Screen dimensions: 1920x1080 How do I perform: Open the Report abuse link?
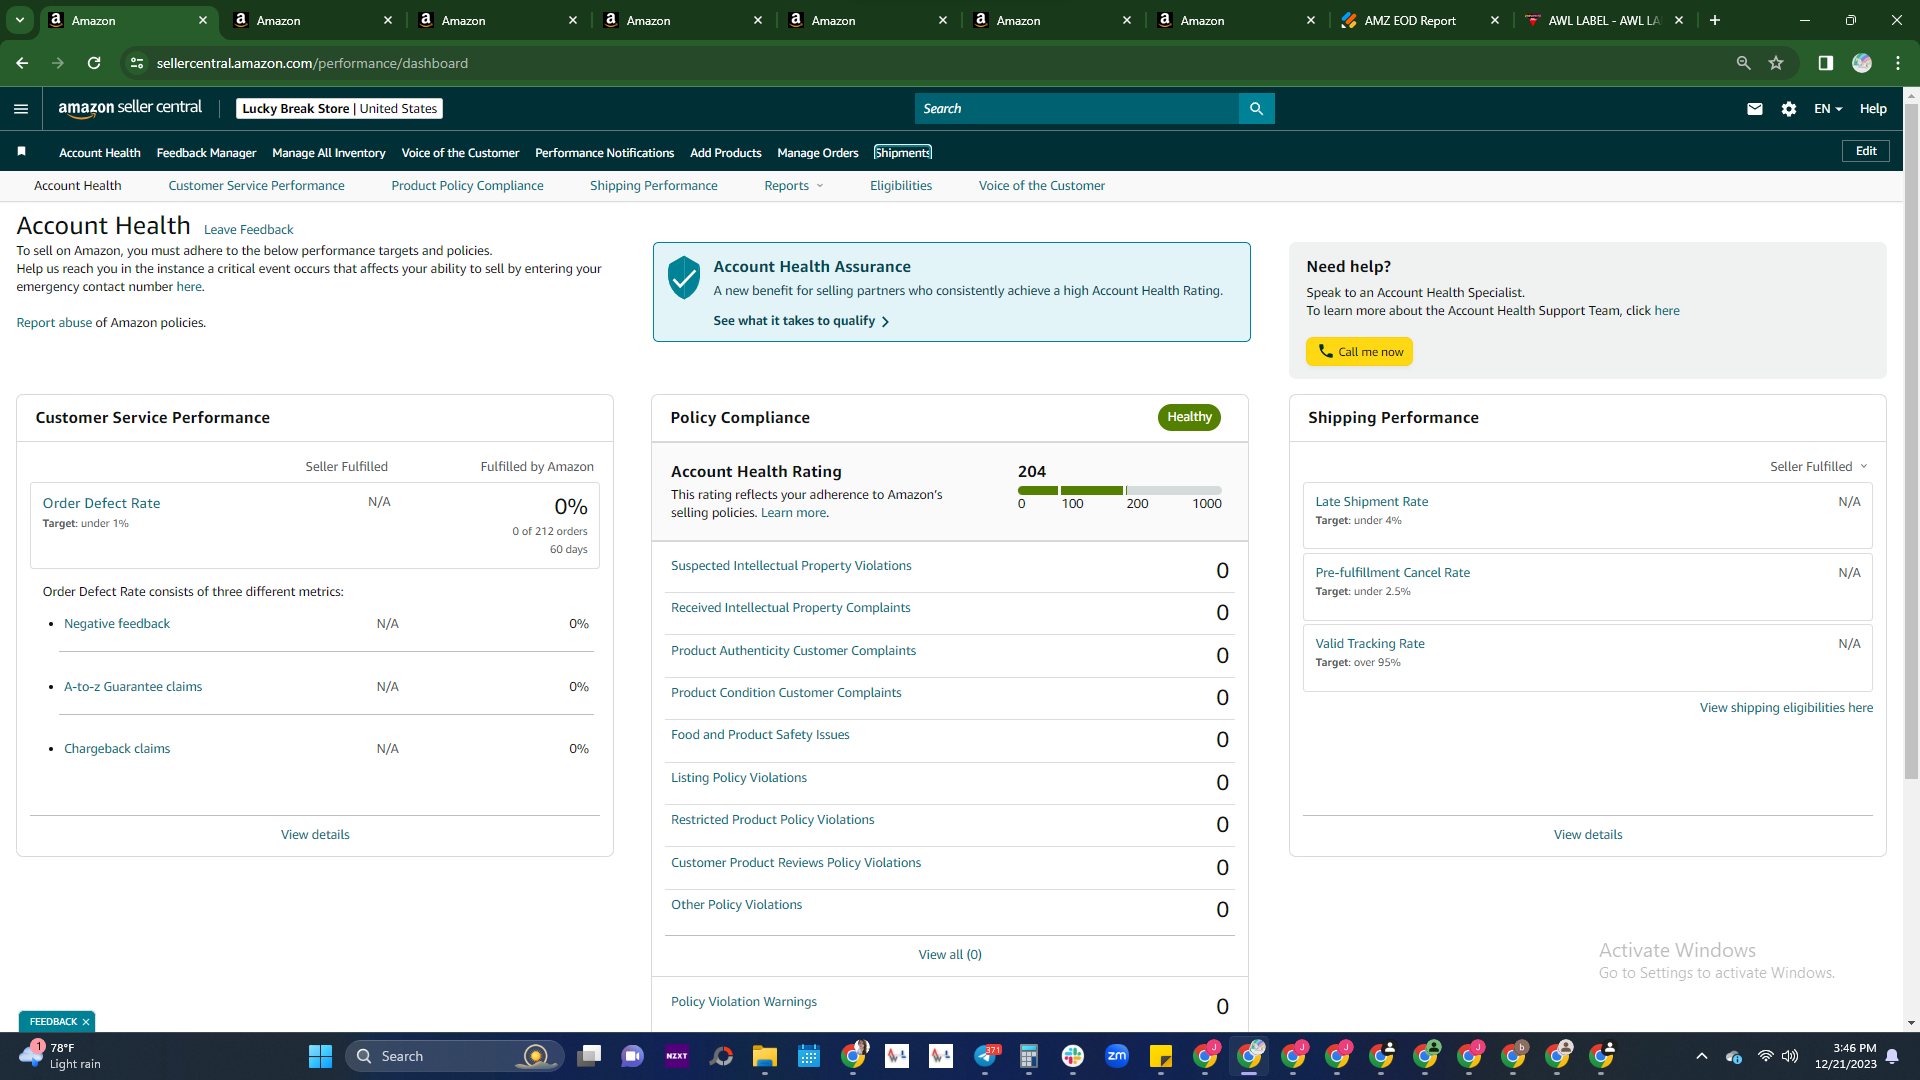[x=54, y=323]
